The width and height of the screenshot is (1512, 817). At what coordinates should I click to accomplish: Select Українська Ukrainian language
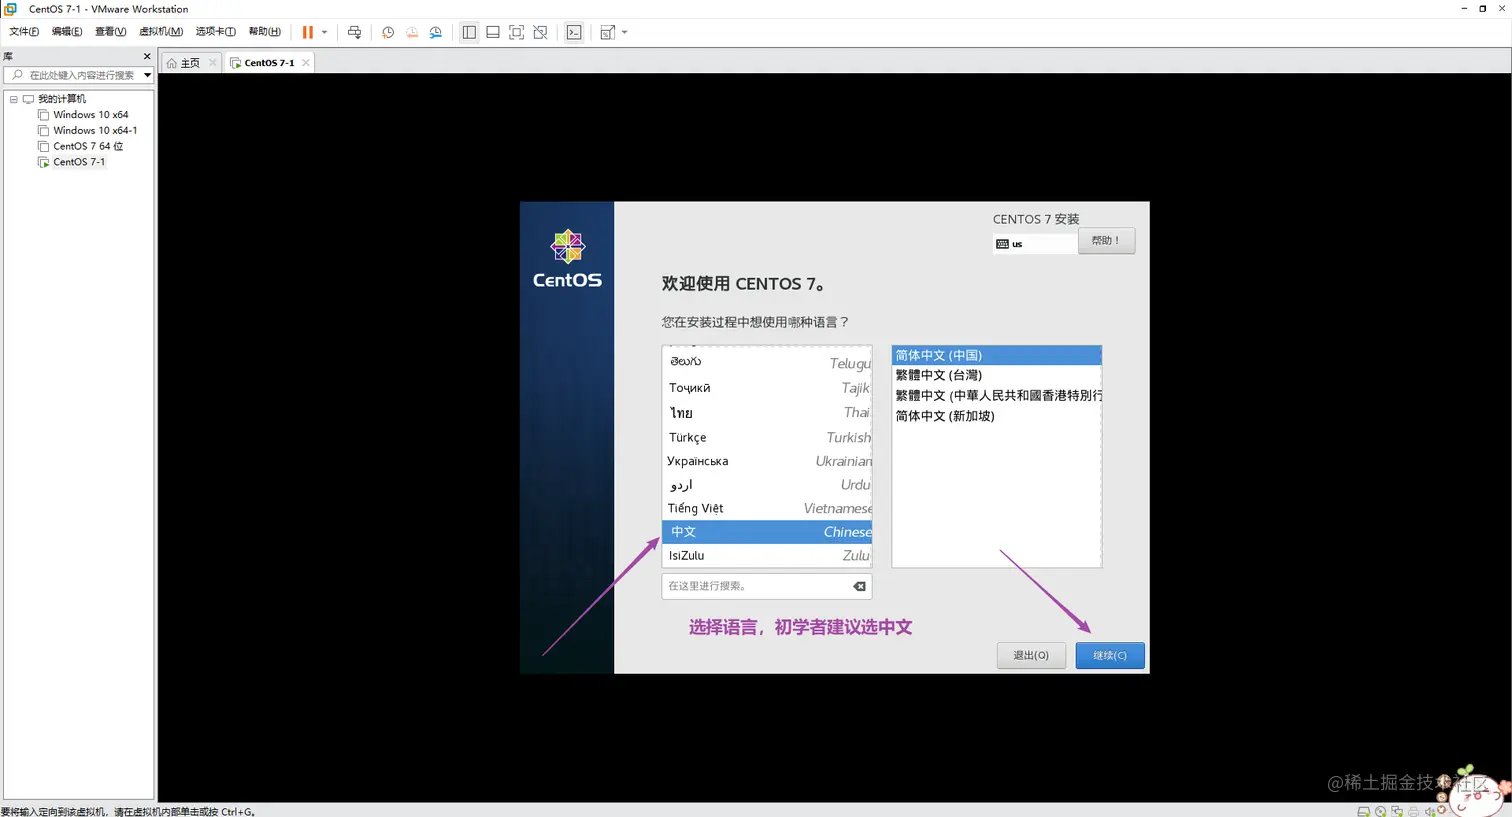click(x=767, y=461)
